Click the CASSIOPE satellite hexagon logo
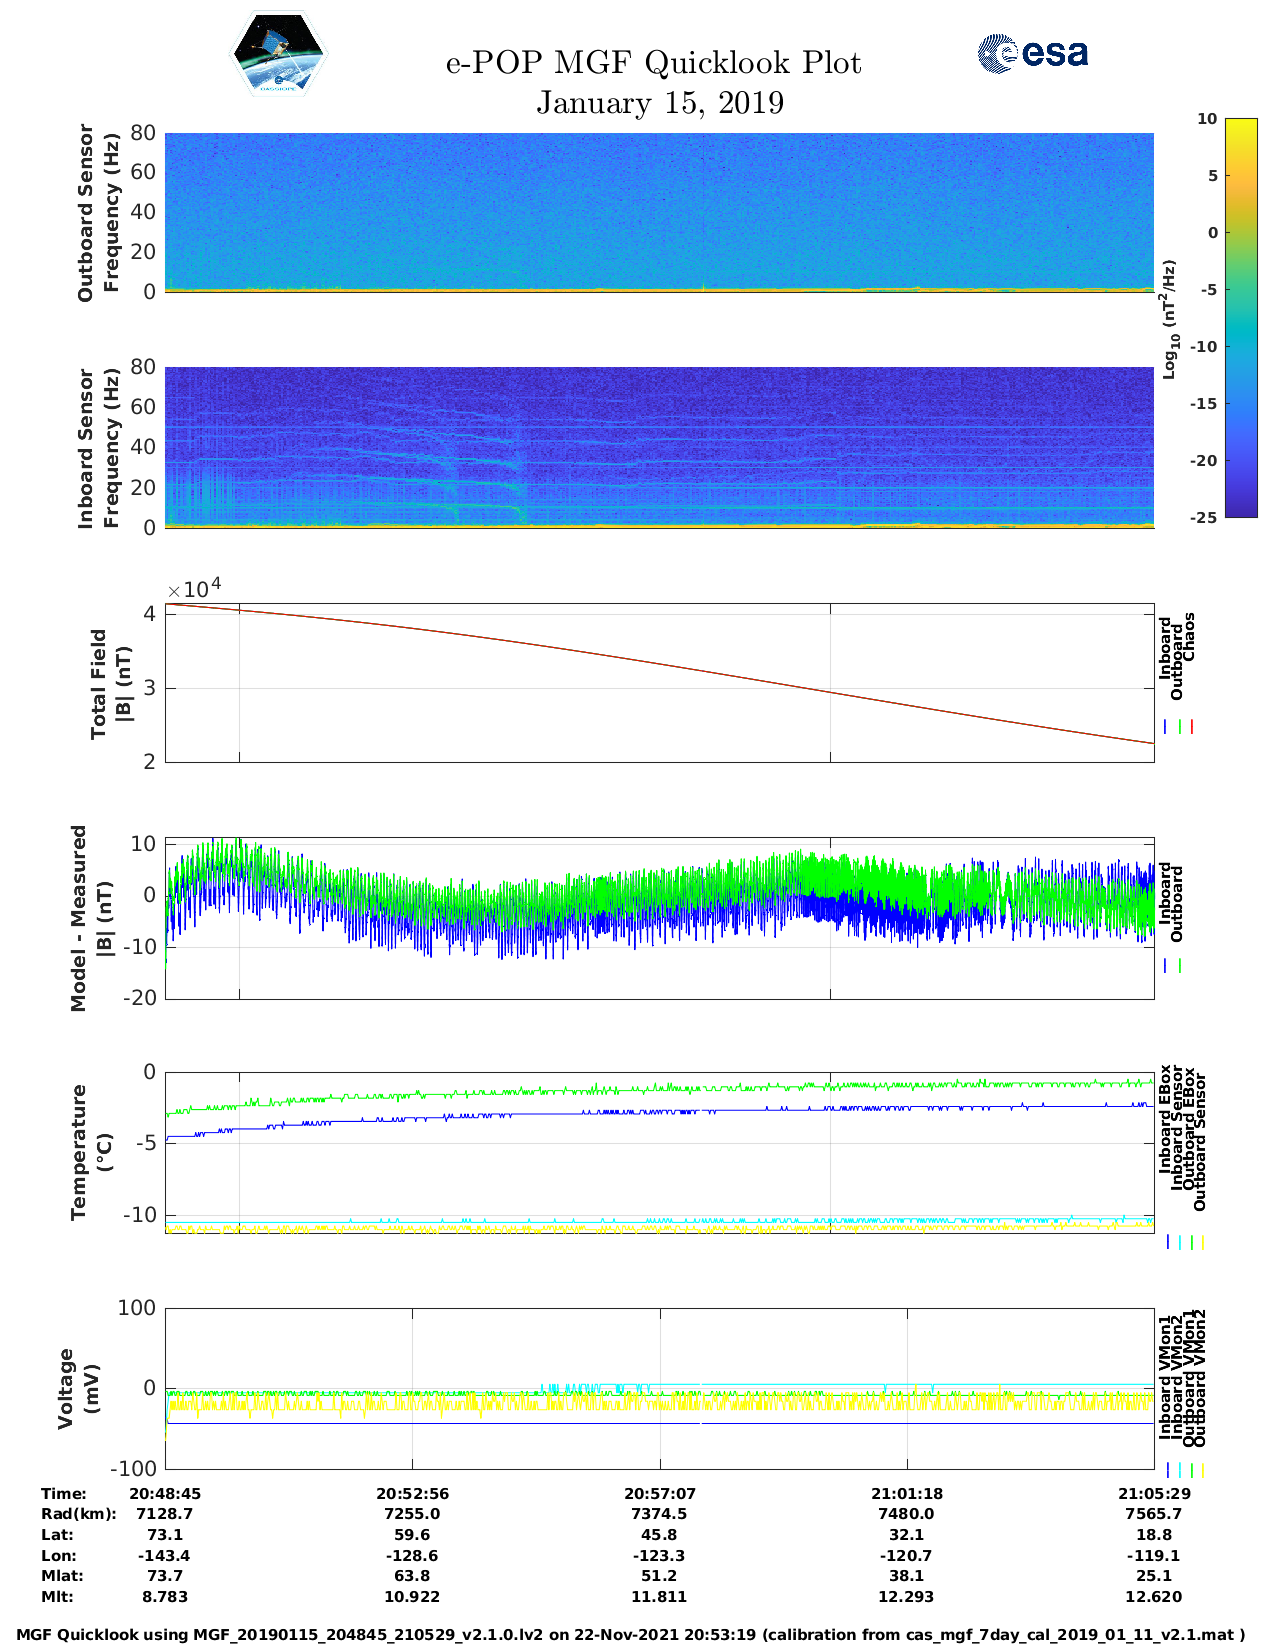 [278, 54]
